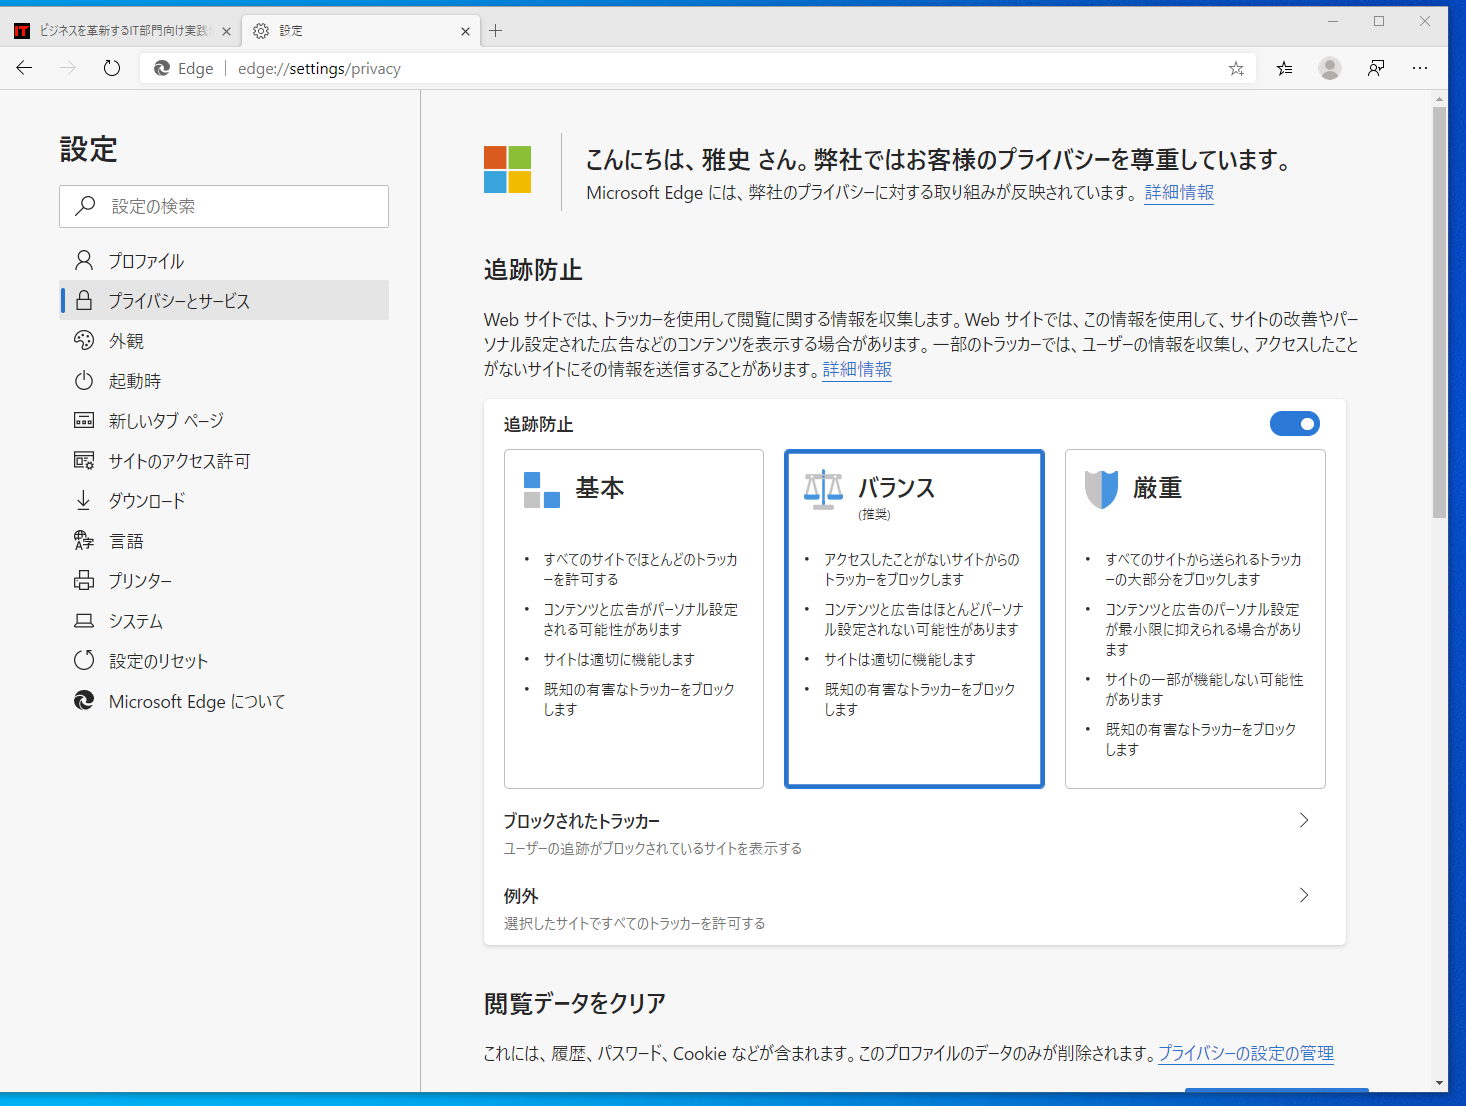
Task: Open 言語 settings section
Action: coord(224,541)
